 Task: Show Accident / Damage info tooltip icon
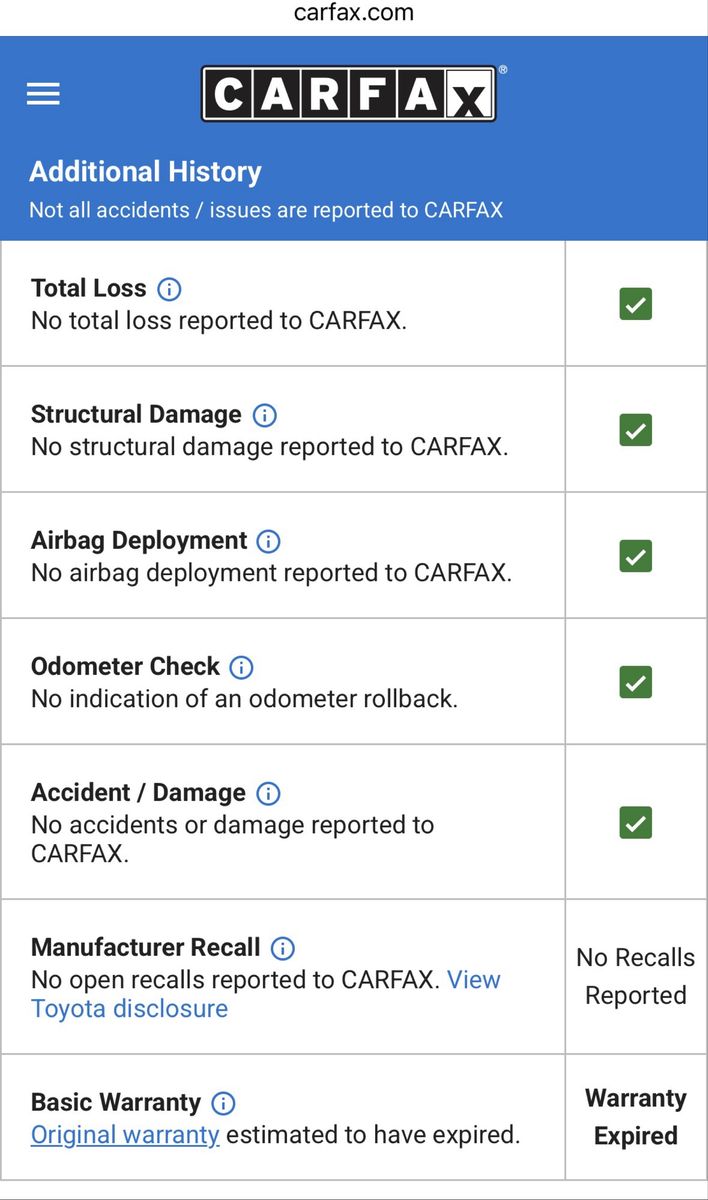[x=268, y=794]
